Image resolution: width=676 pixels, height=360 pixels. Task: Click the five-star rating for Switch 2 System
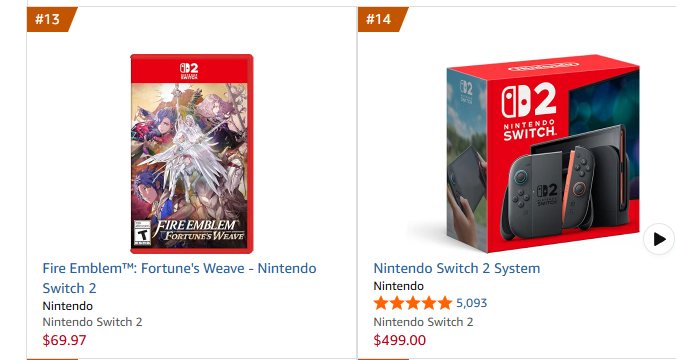click(x=413, y=303)
